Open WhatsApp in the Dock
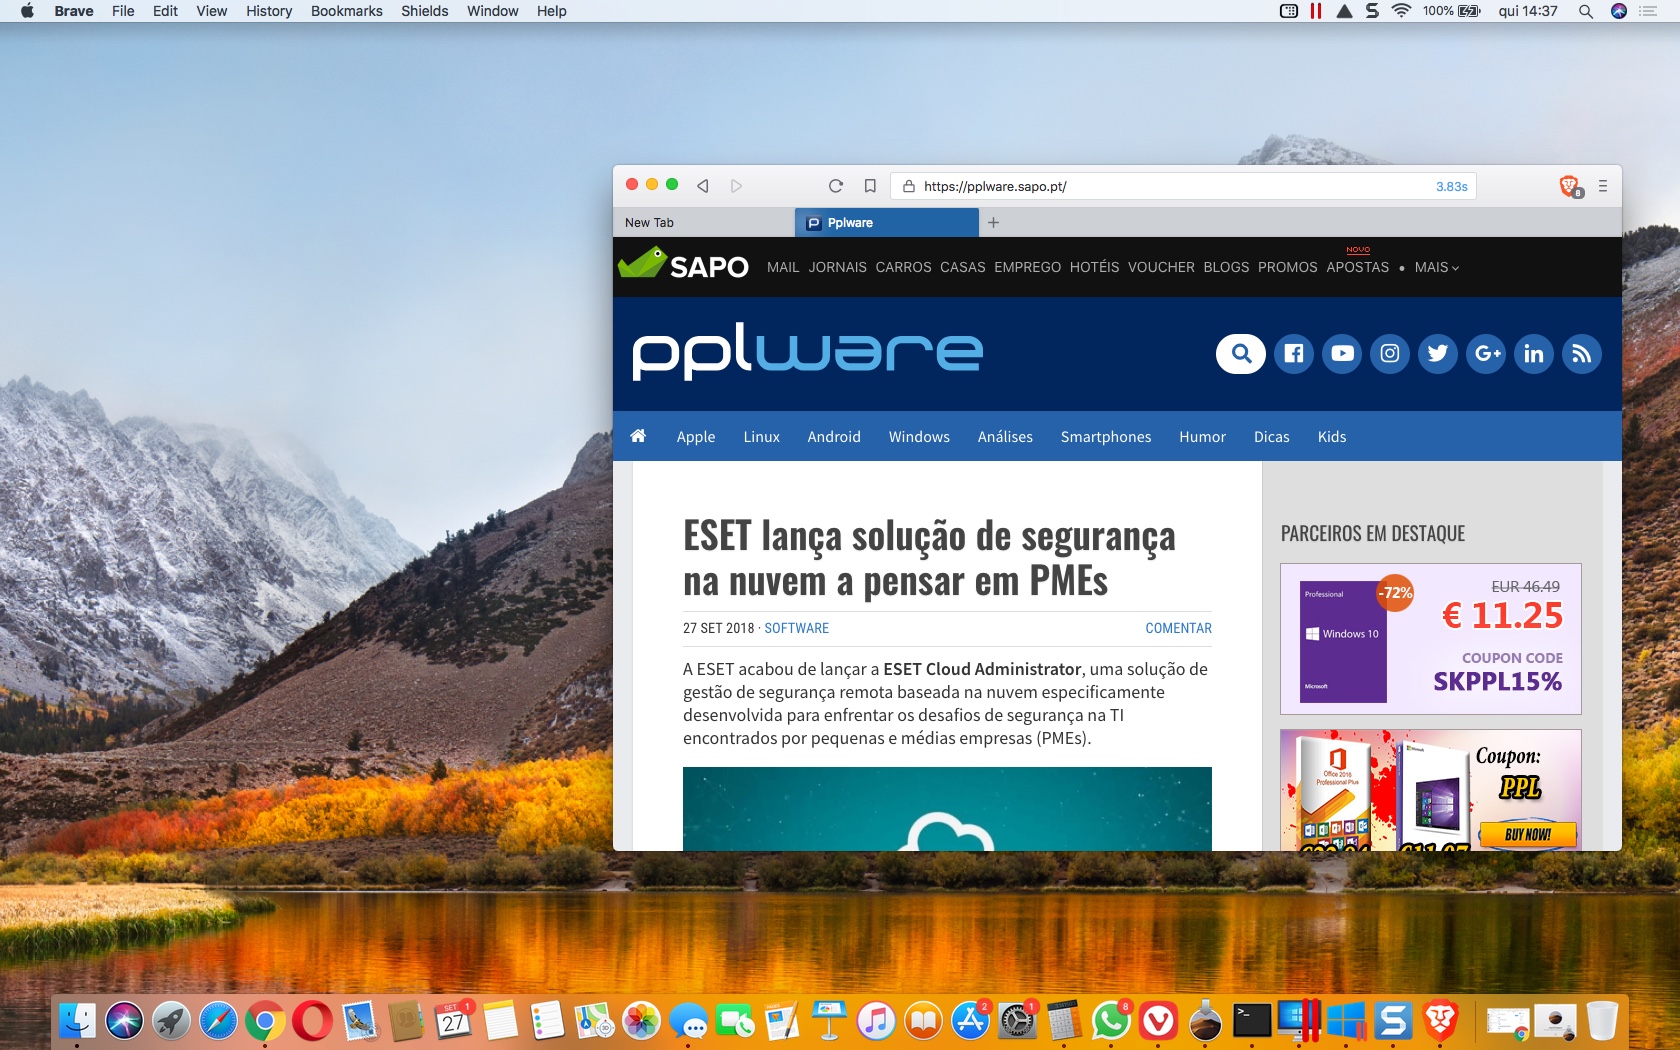Viewport: 1680px width, 1050px height. click(x=1111, y=1021)
